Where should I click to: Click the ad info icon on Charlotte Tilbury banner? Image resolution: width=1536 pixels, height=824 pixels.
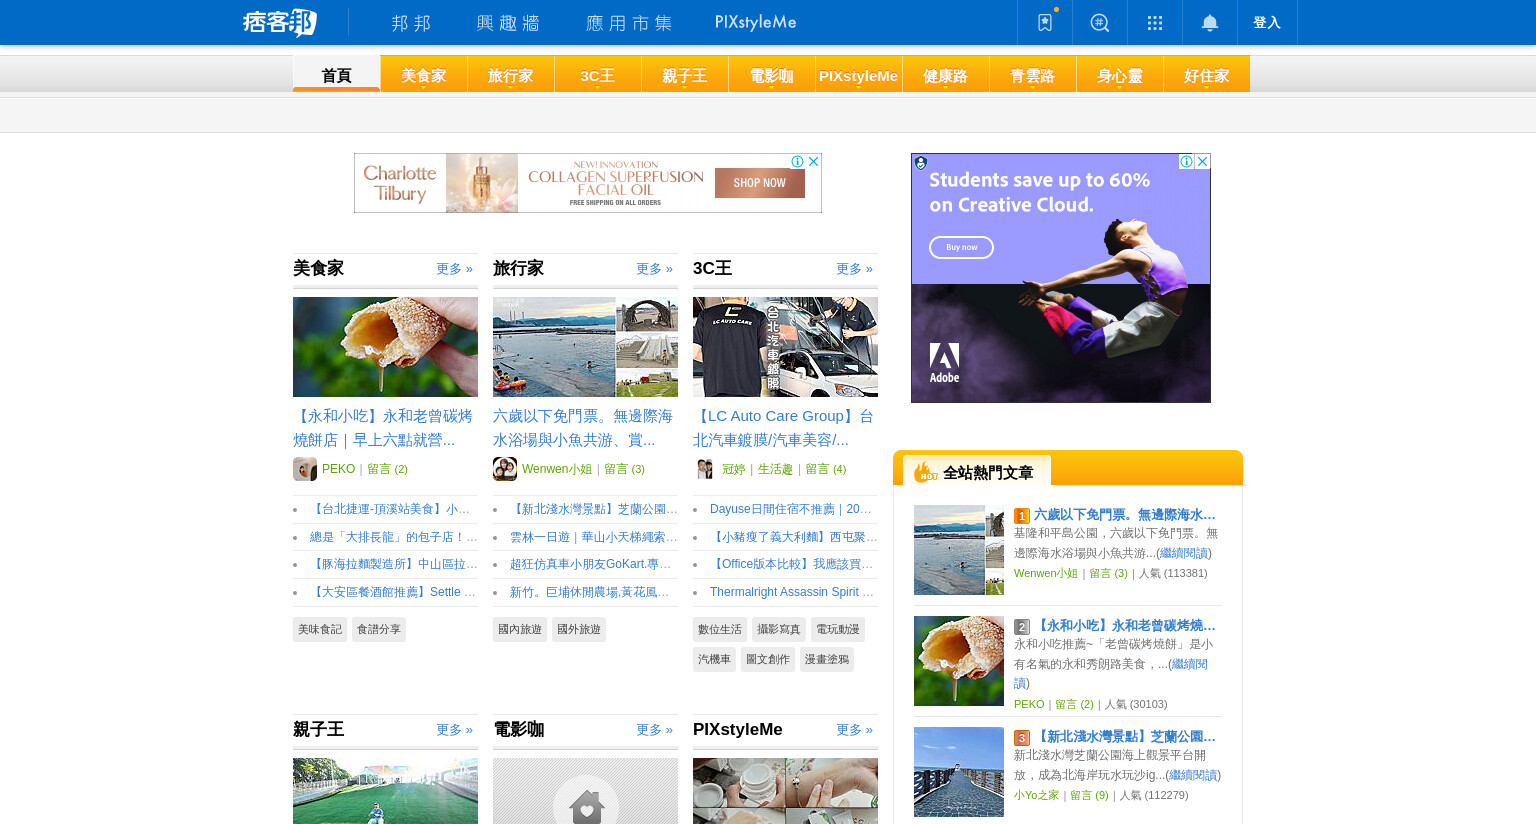pyautogui.click(x=798, y=161)
